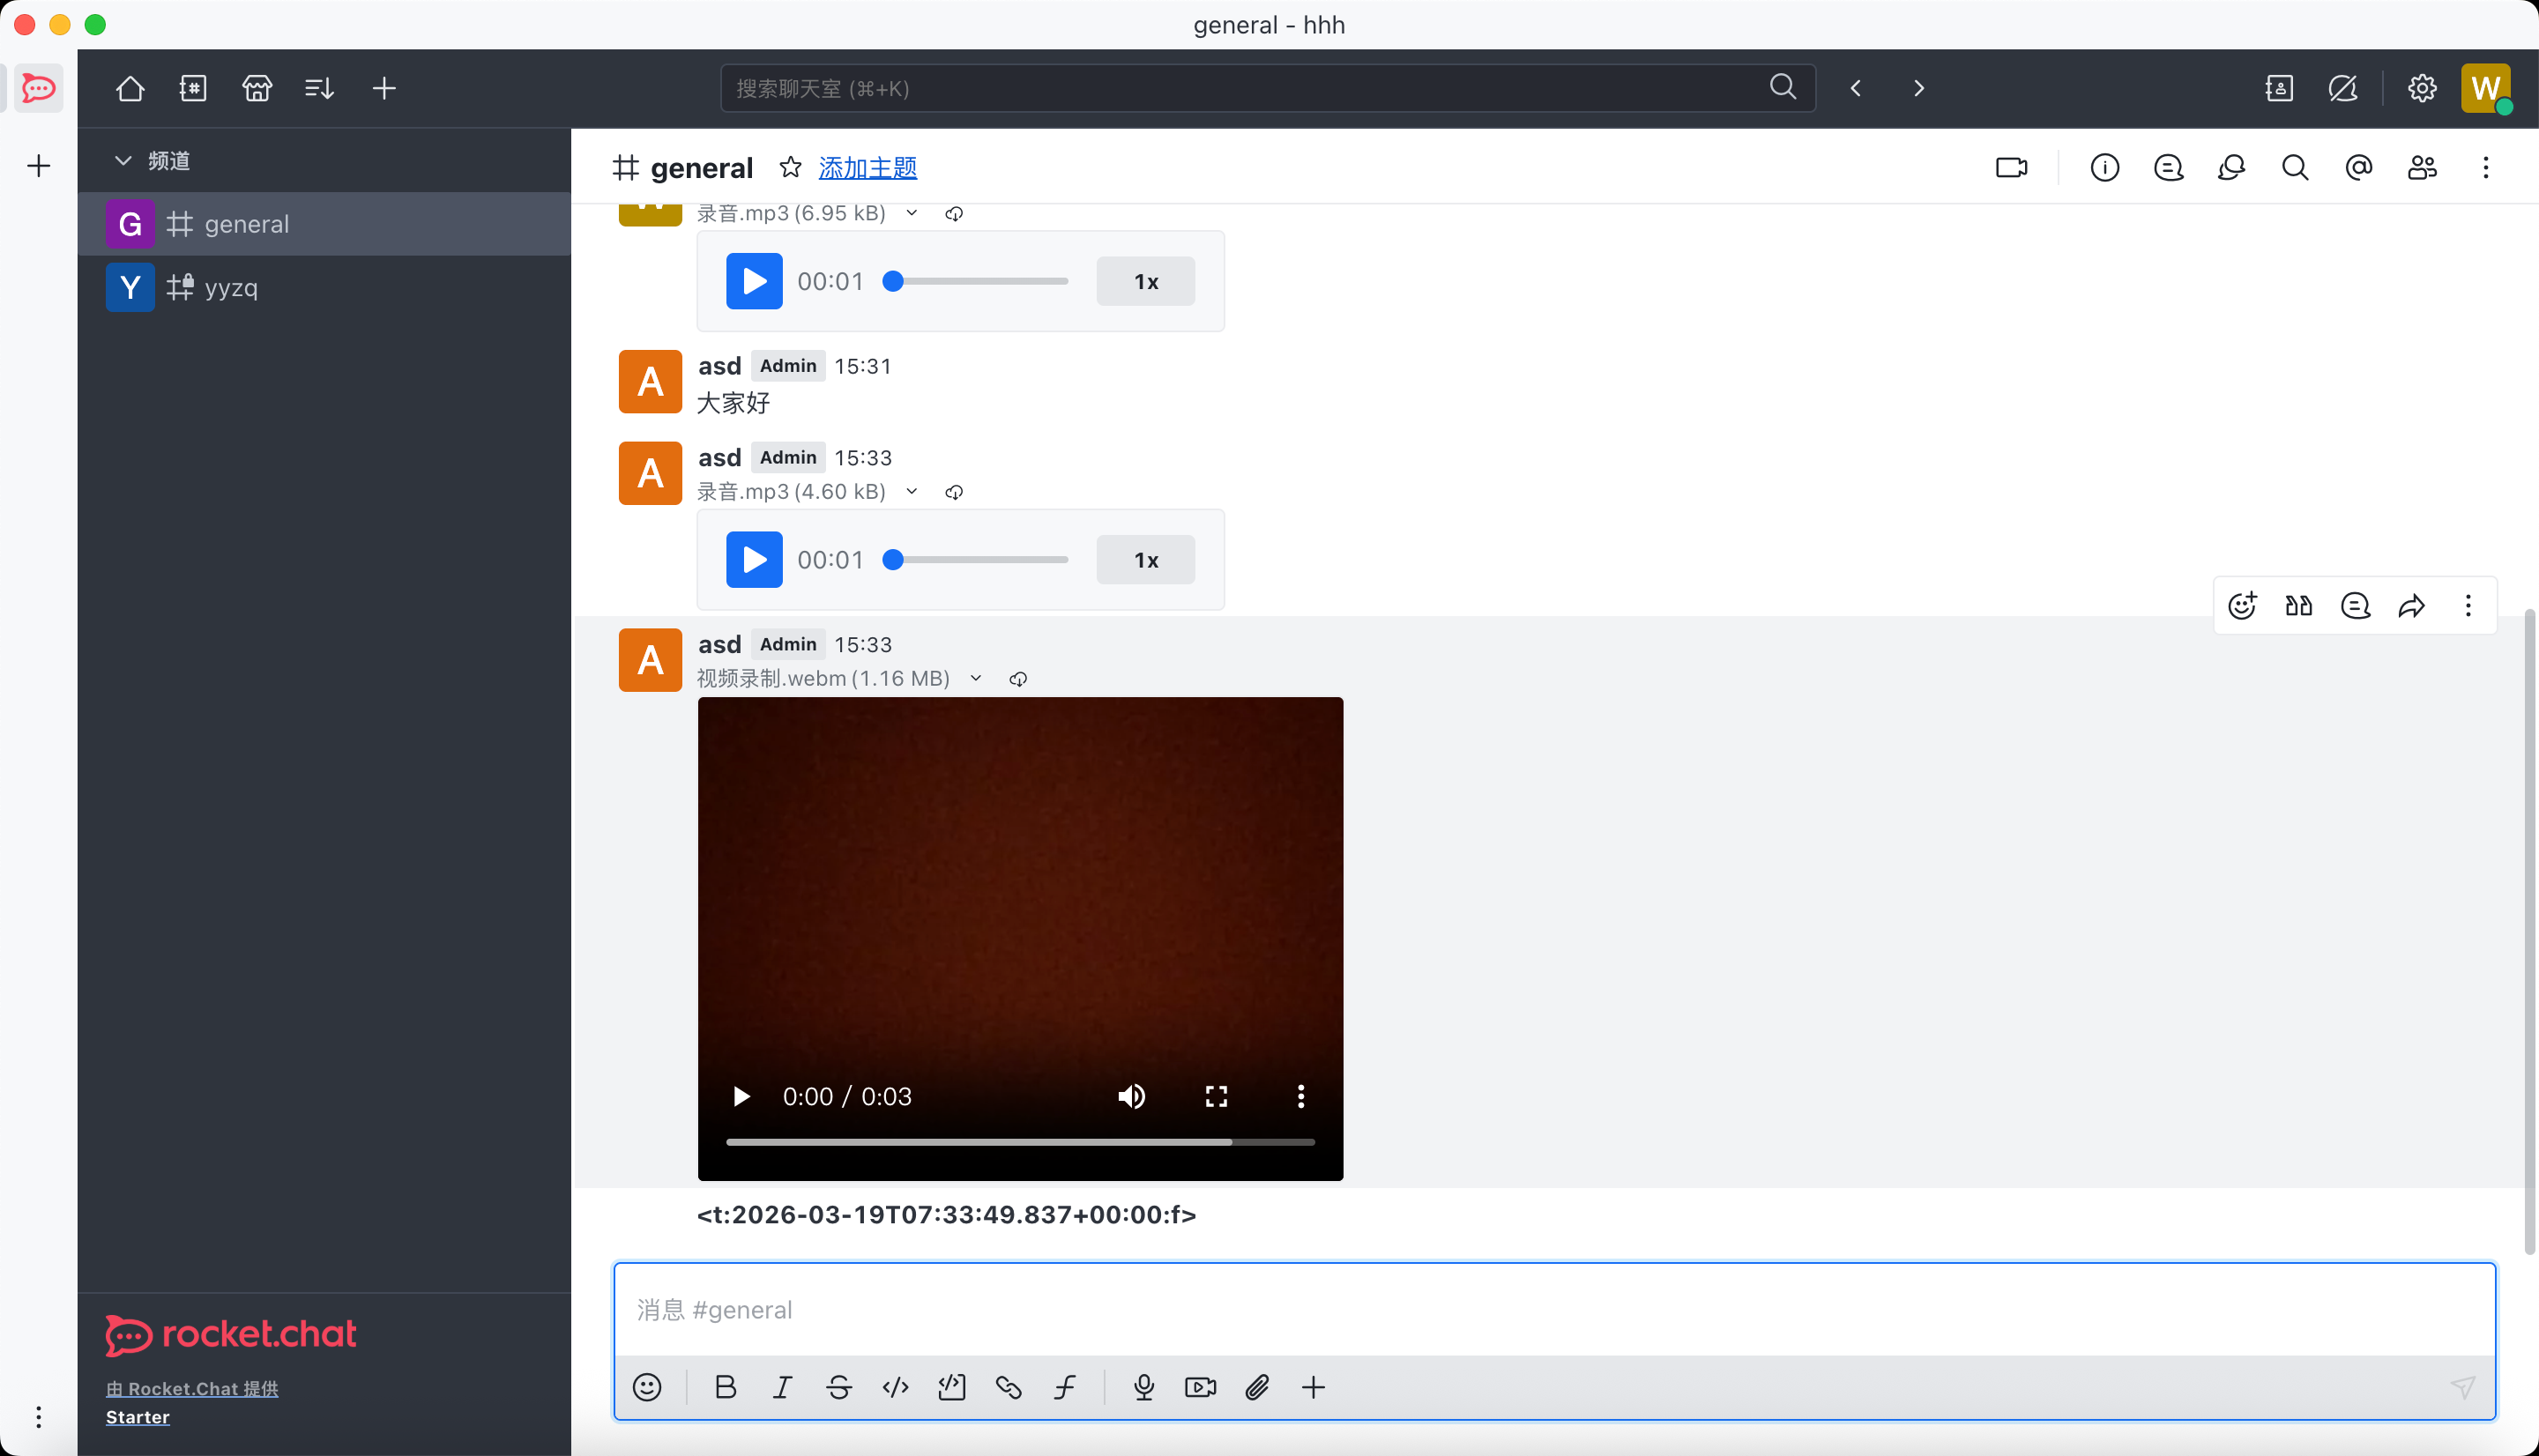Open the Marketplace store icon
Viewport: 2539px width, 1456px height.
coord(257,88)
